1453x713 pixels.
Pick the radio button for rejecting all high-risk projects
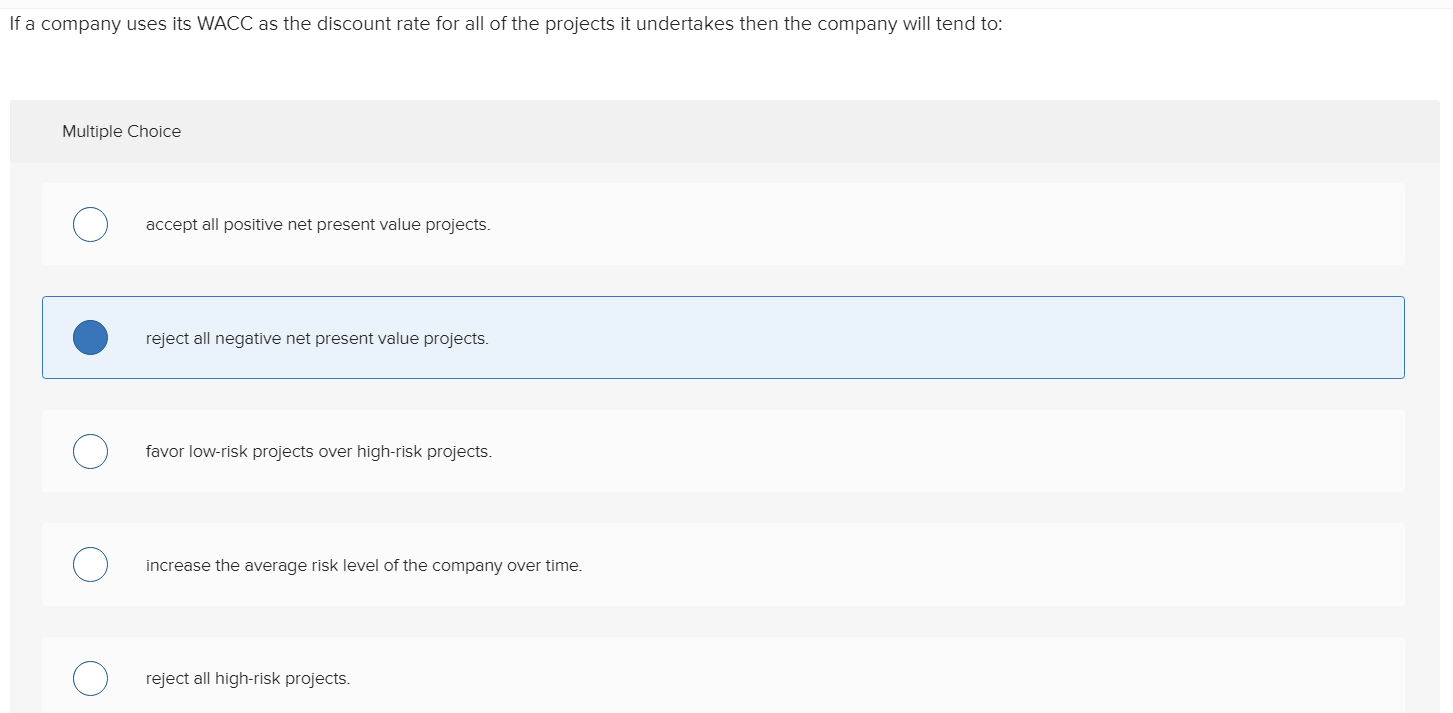click(90, 678)
